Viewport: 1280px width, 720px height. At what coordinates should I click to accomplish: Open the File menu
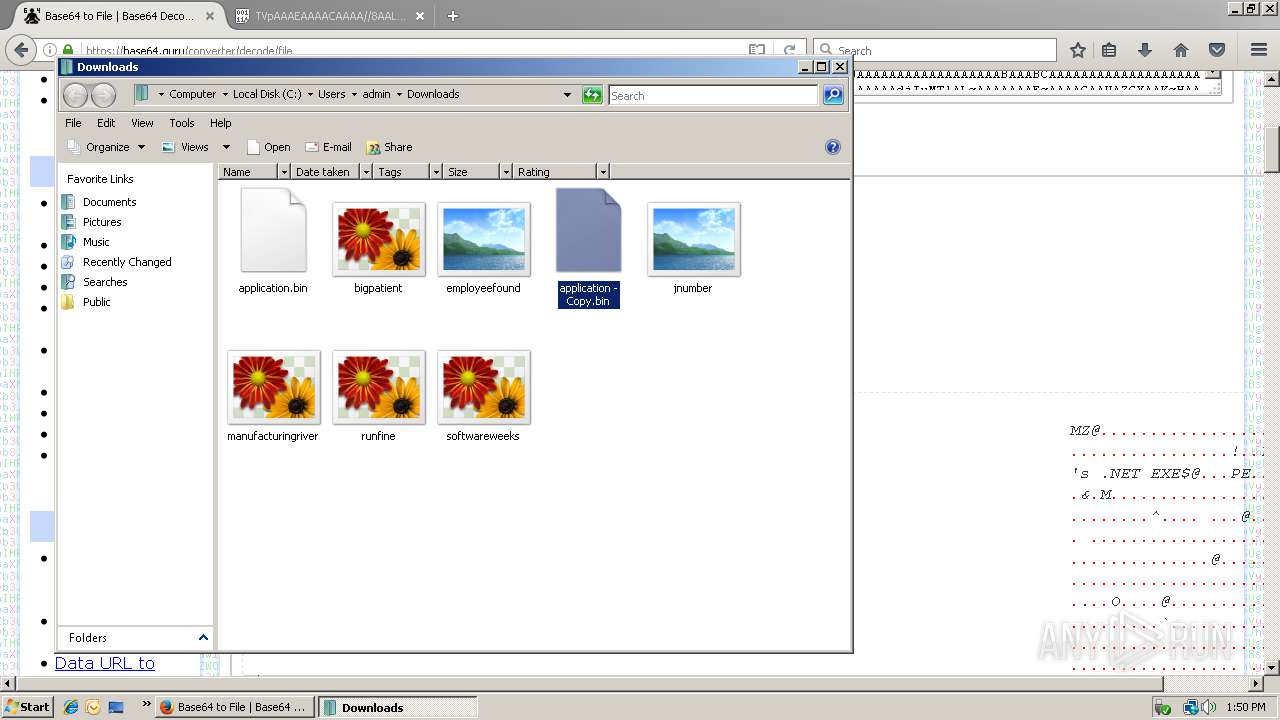pos(73,123)
